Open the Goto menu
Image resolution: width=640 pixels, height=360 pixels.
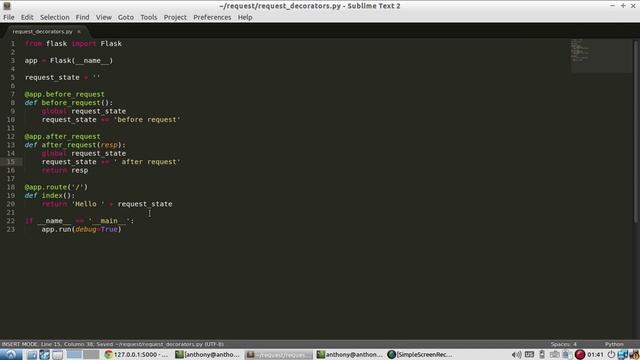point(126,17)
